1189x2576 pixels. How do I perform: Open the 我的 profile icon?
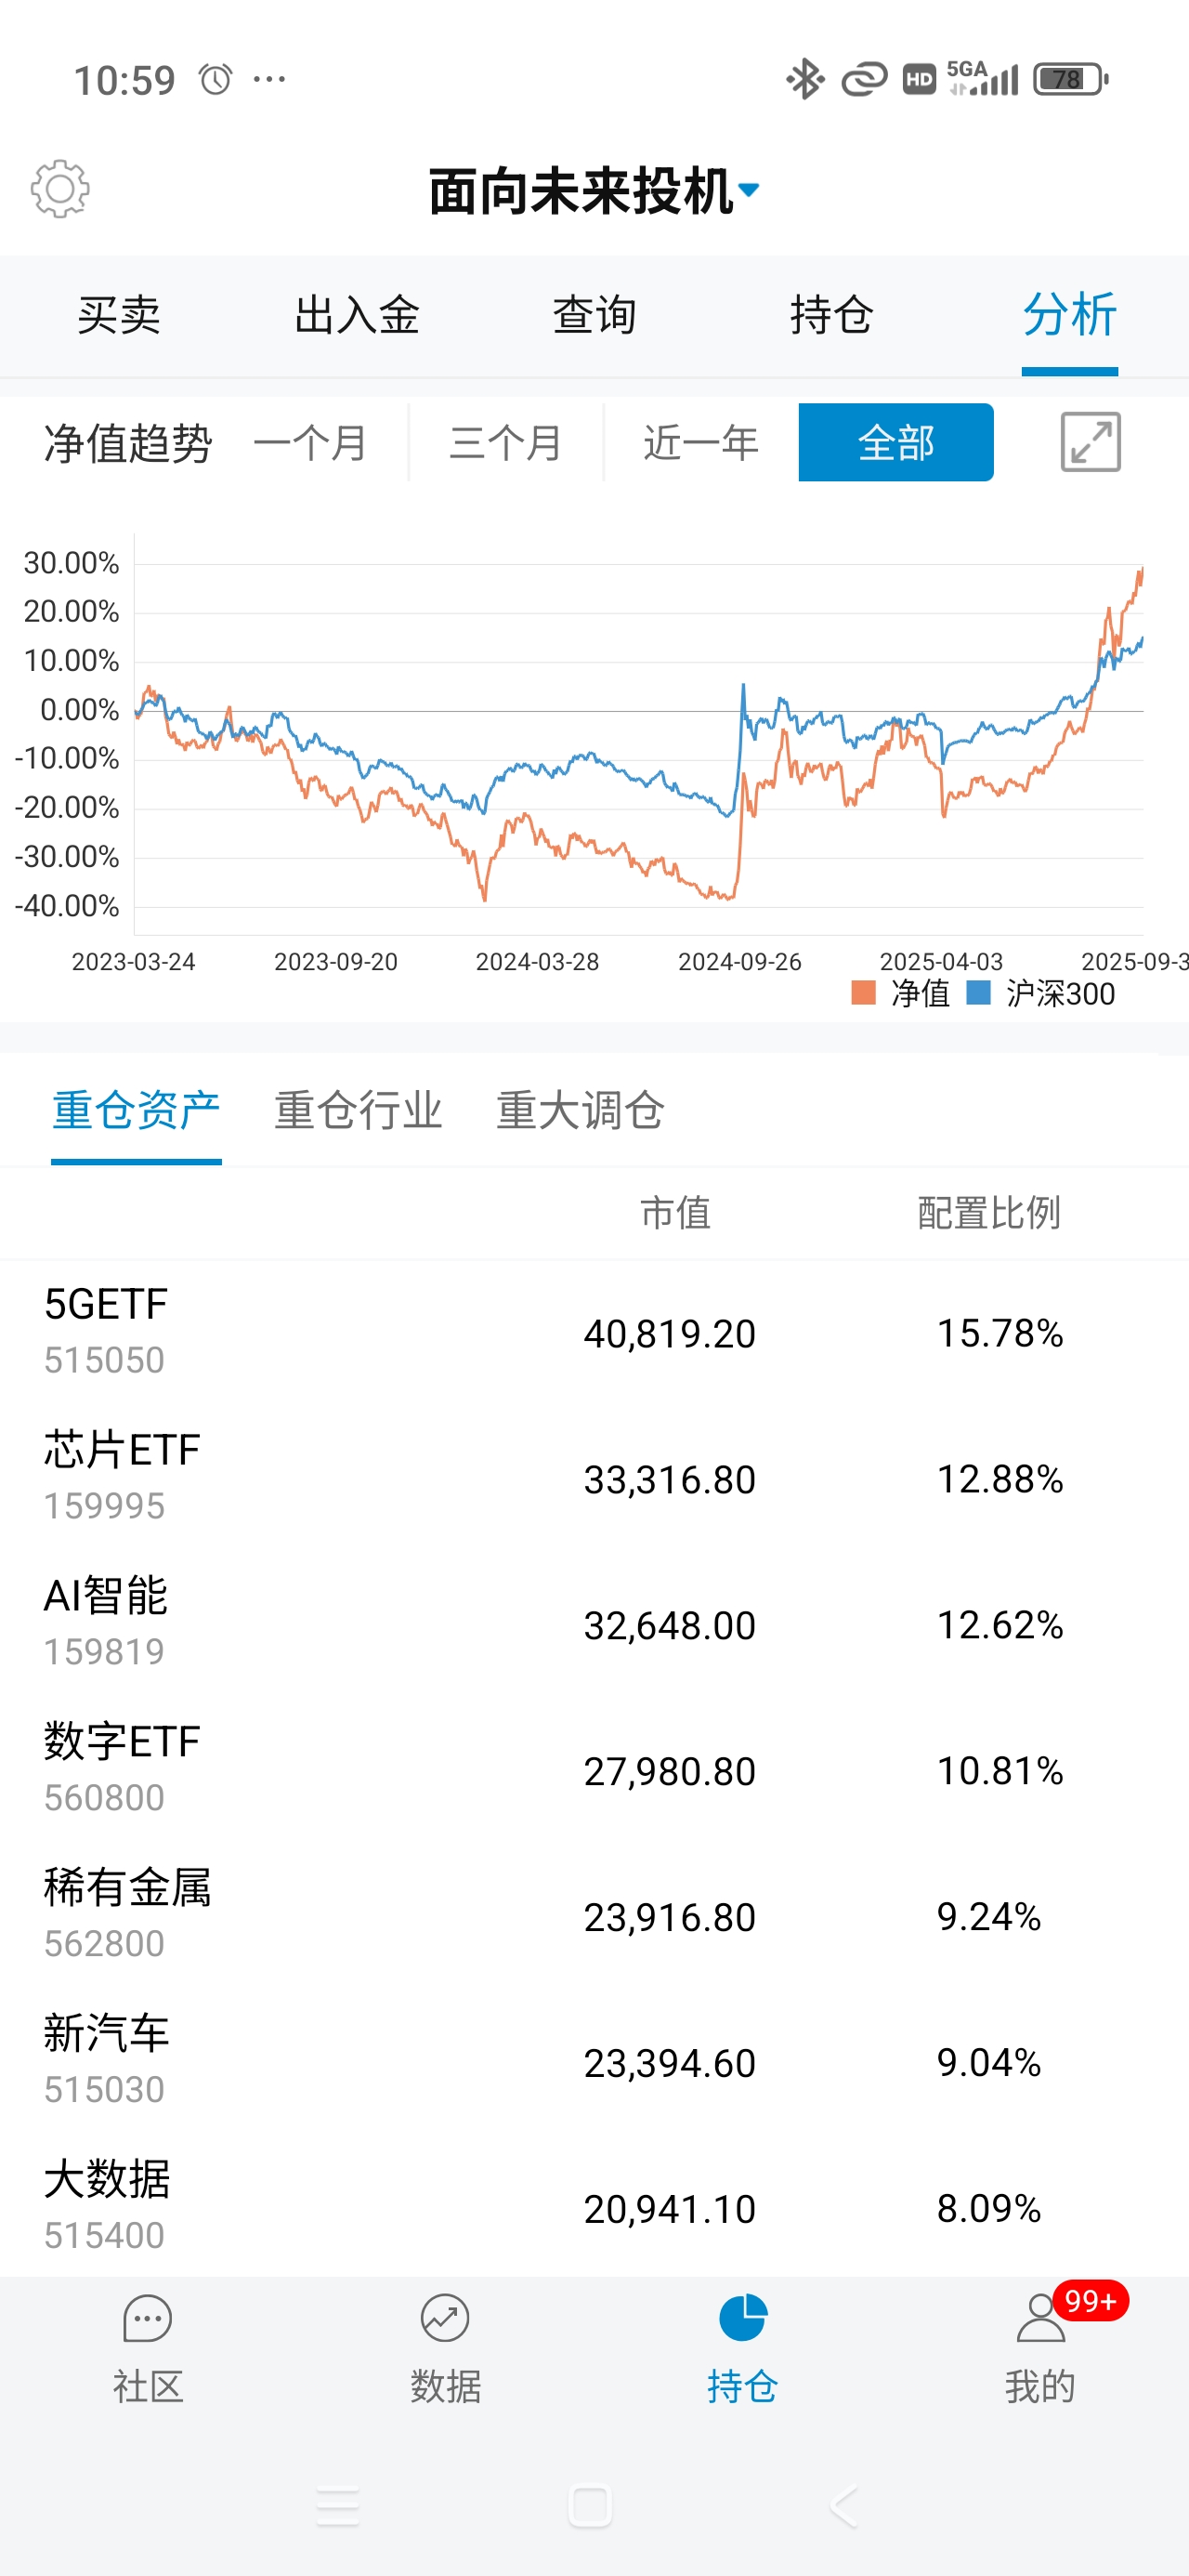[1040, 2318]
